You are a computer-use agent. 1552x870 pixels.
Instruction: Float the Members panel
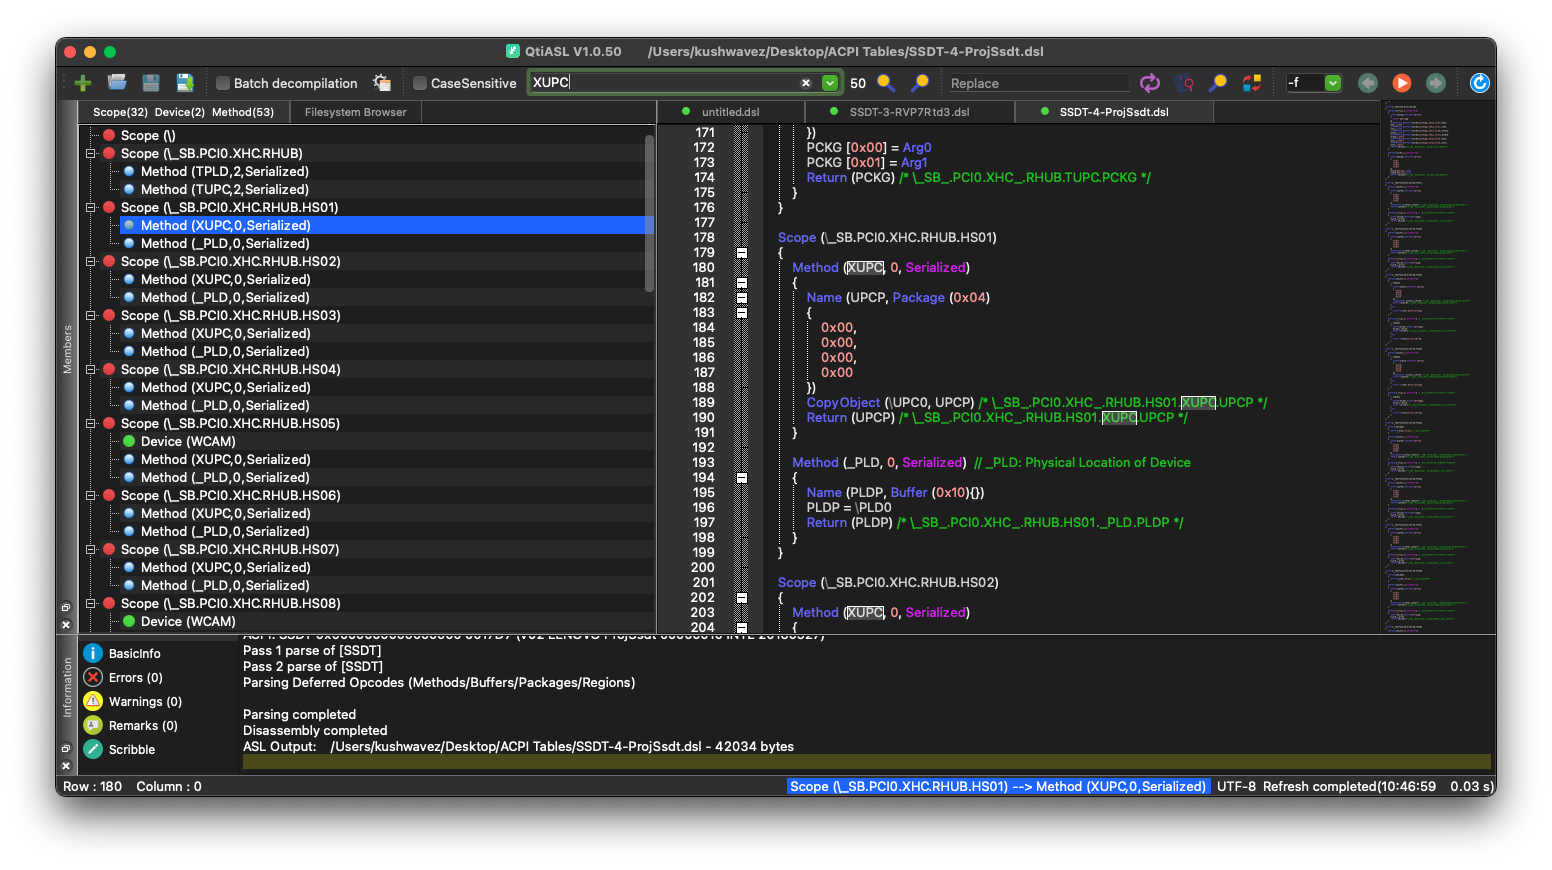pos(66,607)
